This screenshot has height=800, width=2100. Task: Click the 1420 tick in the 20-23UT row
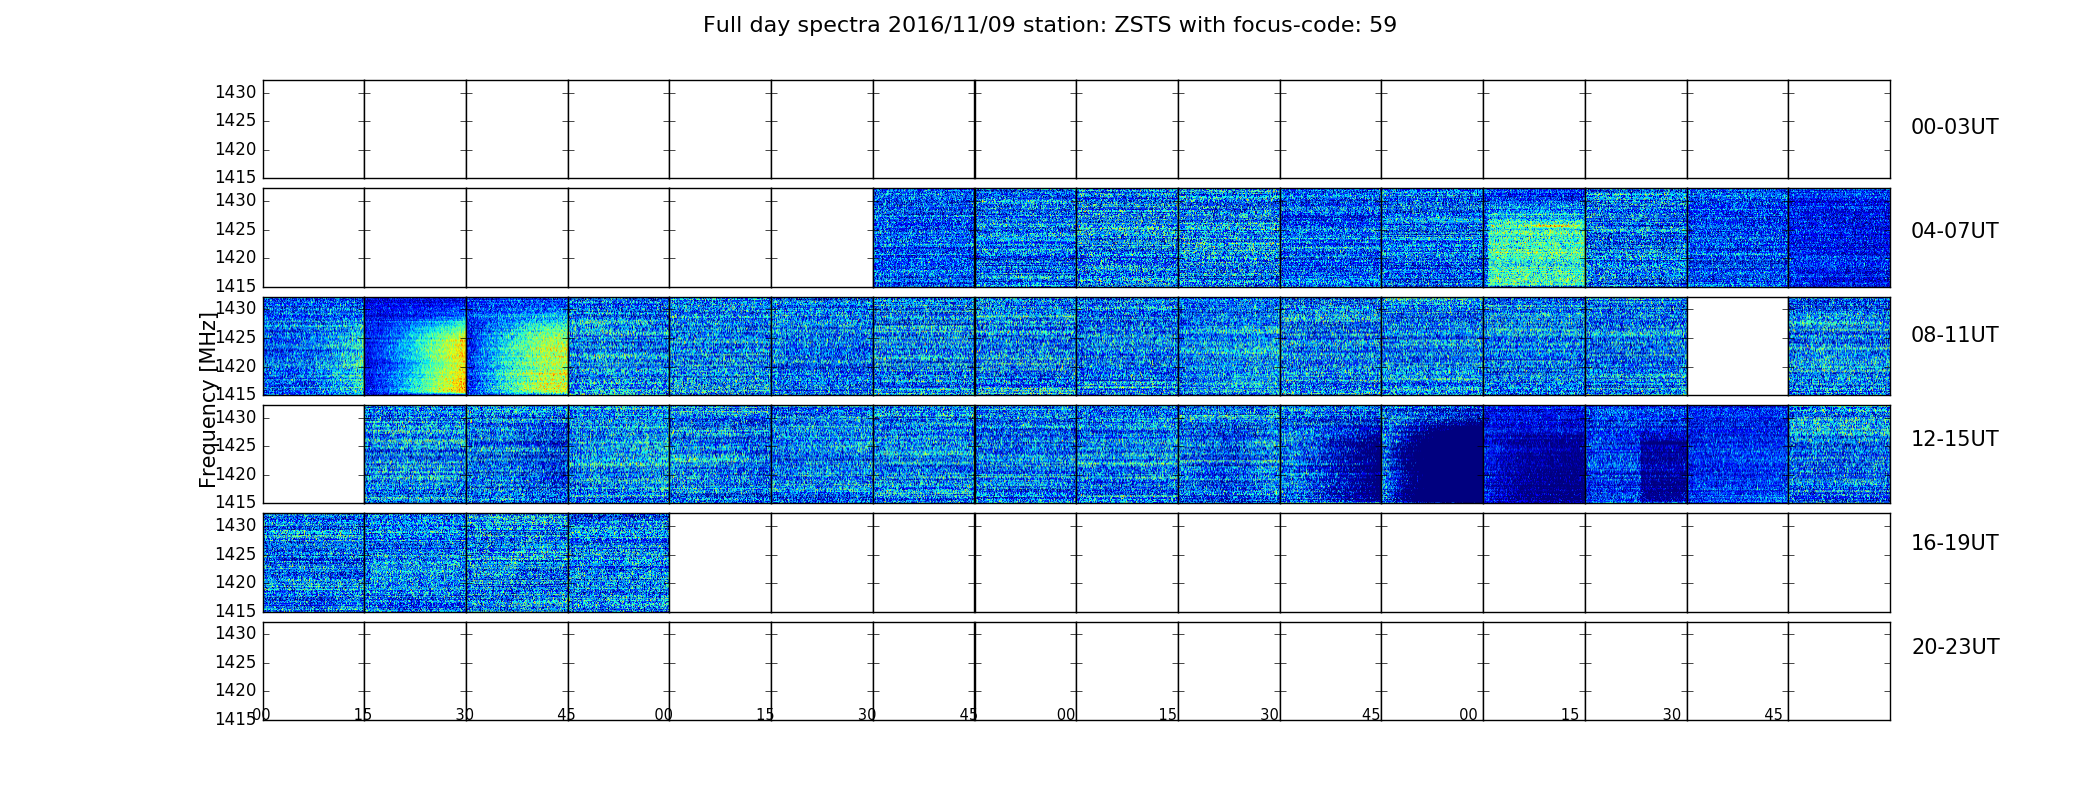click(x=236, y=690)
